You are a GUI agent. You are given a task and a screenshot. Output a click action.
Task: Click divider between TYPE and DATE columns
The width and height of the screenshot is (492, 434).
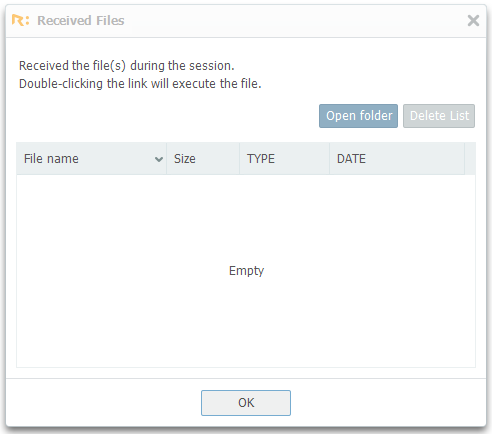coord(329,159)
